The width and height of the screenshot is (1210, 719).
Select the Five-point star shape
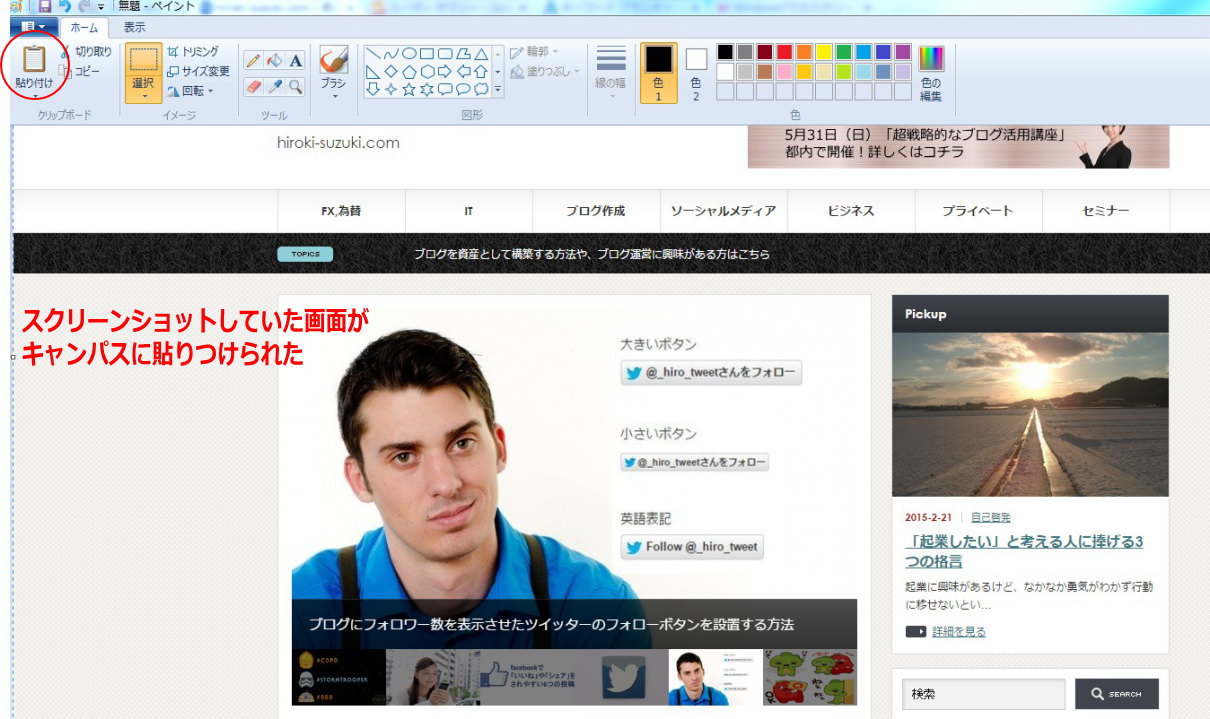409,89
